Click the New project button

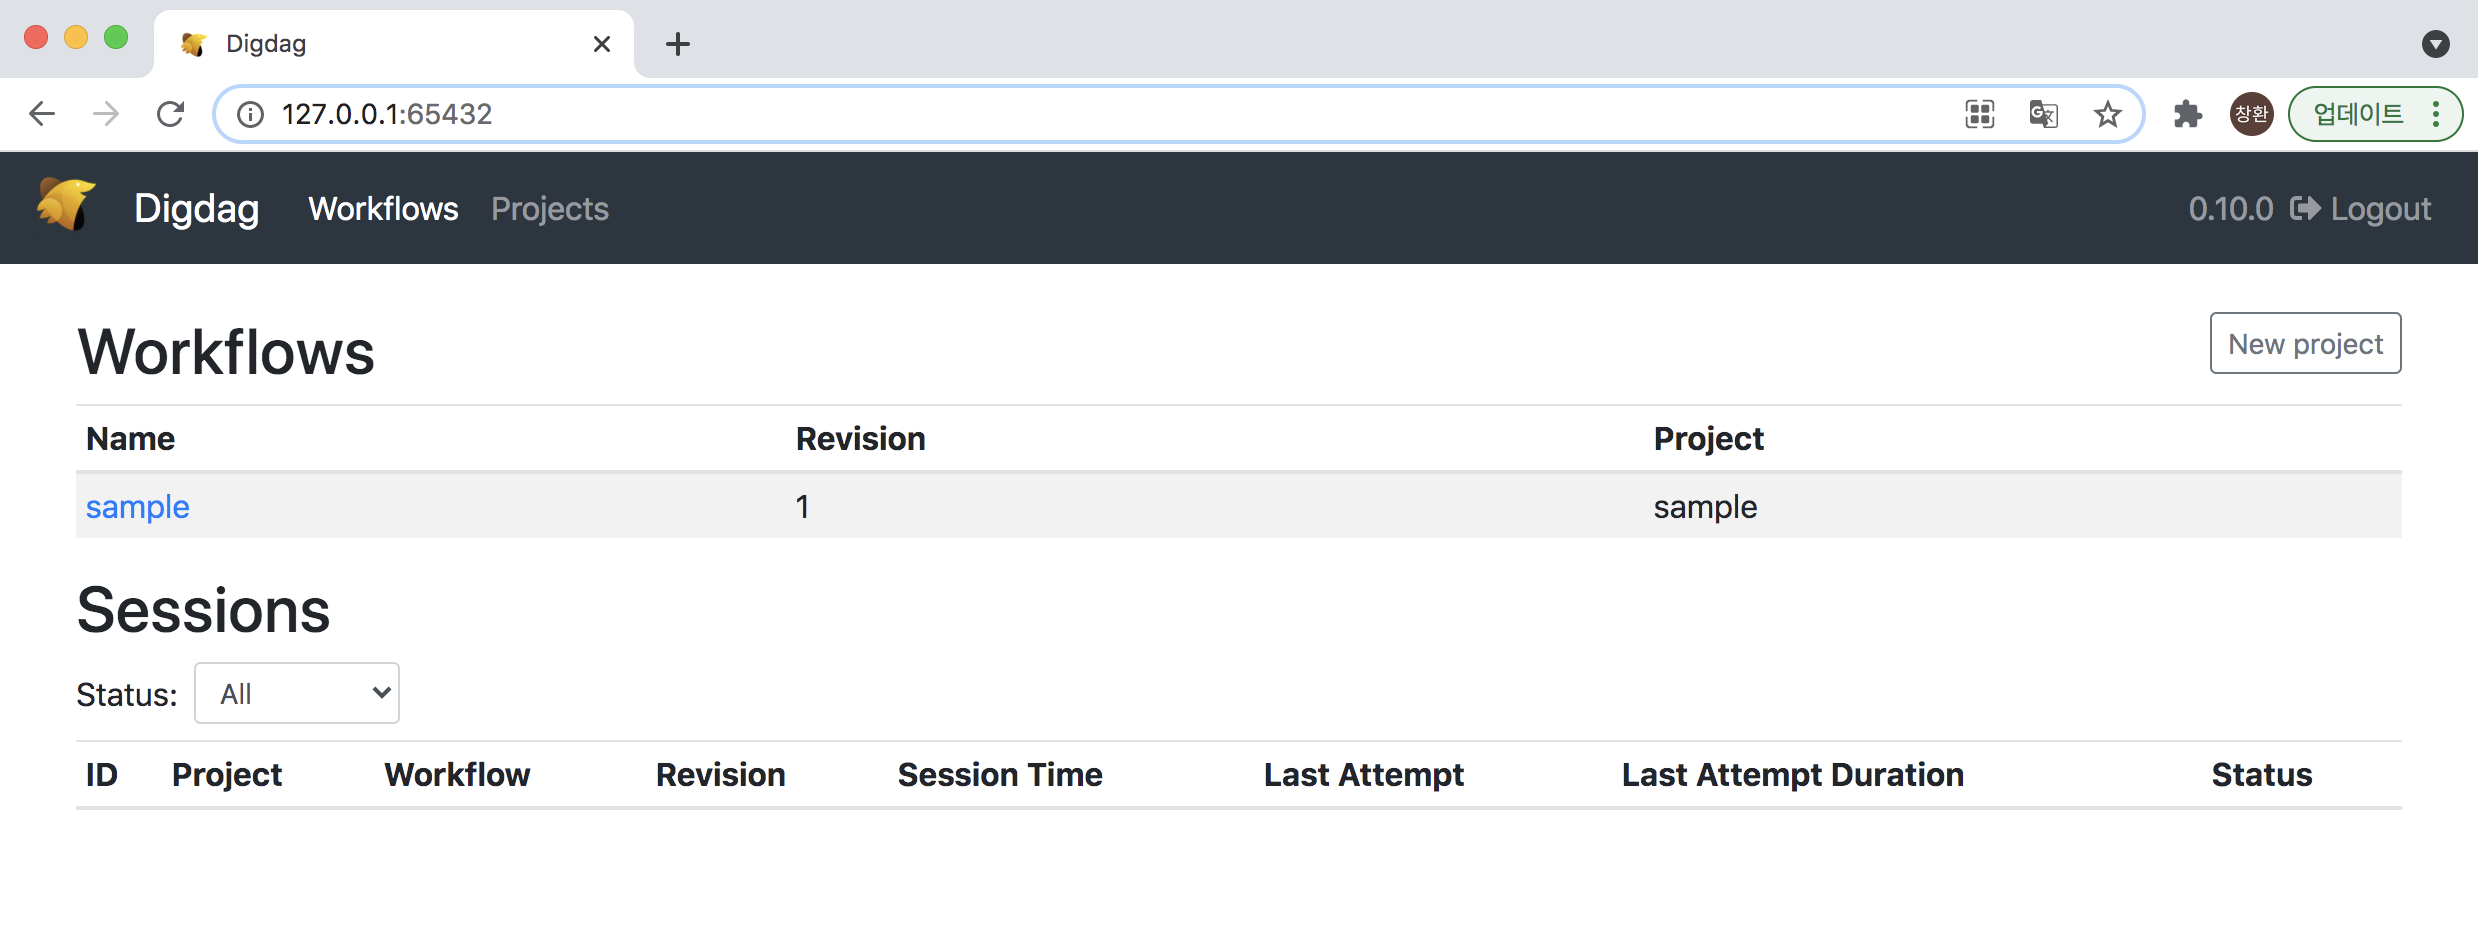pyautogui.click(x=2304, y=344)
